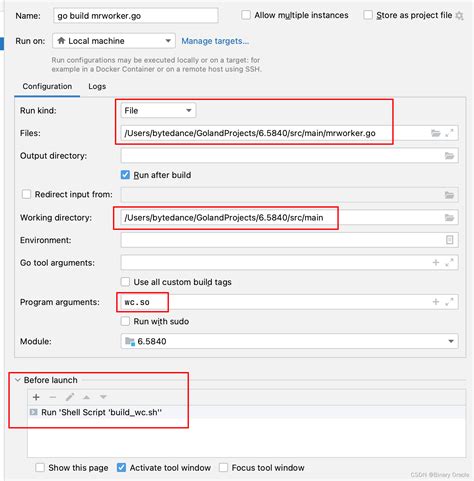Toggle Activate tool window checkbox
The image size is (474, 481).
[x=121, y=468]
